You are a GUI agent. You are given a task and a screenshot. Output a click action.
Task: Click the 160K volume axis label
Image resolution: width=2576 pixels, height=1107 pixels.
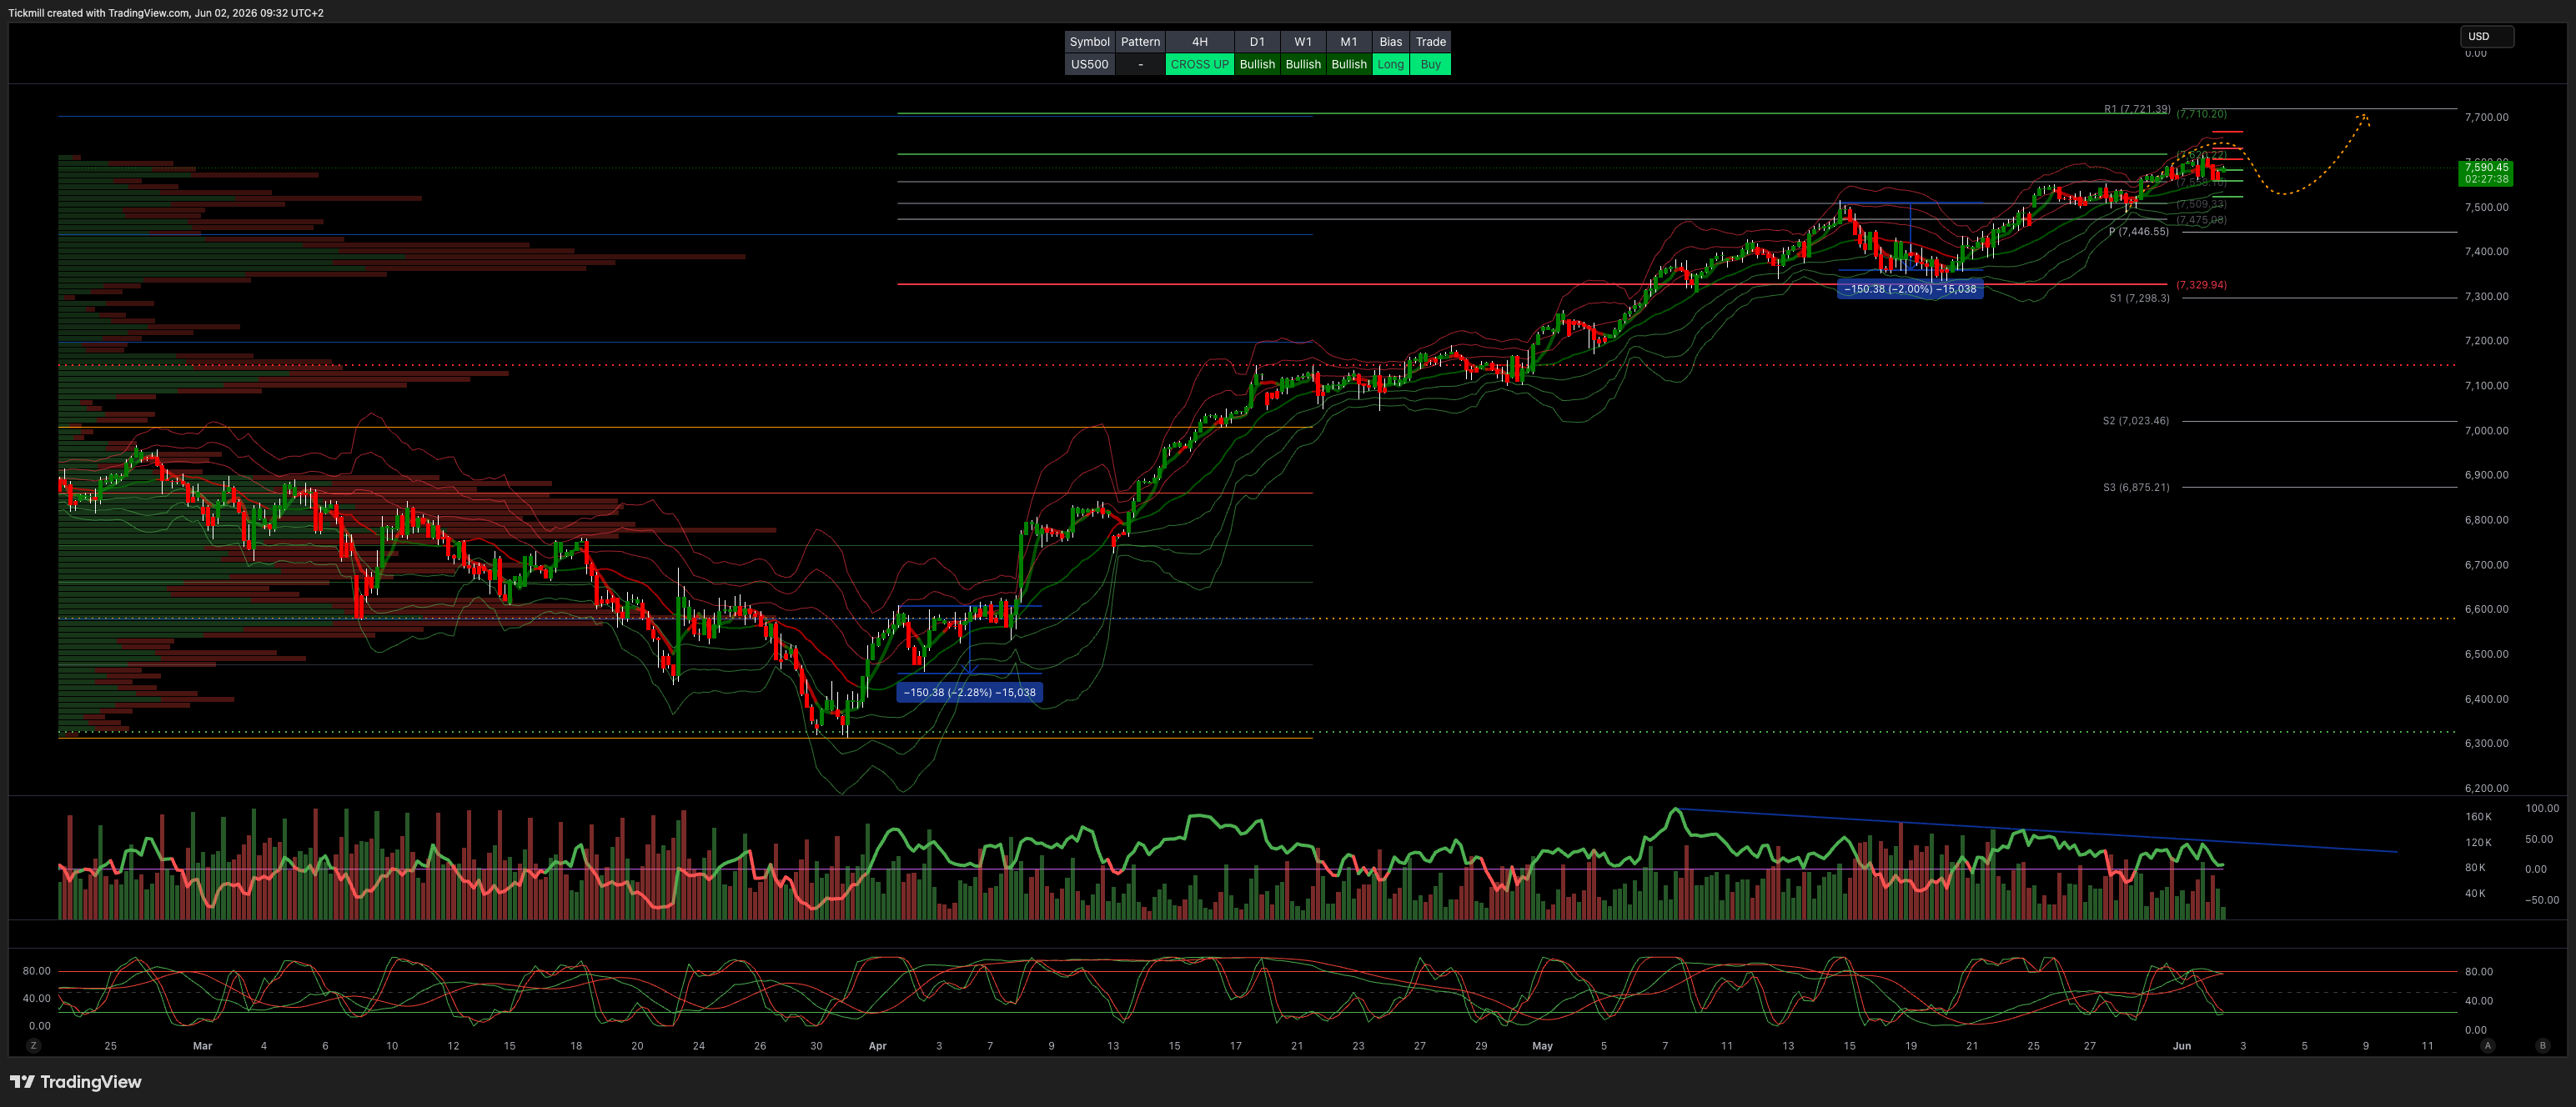[2478, 816]
